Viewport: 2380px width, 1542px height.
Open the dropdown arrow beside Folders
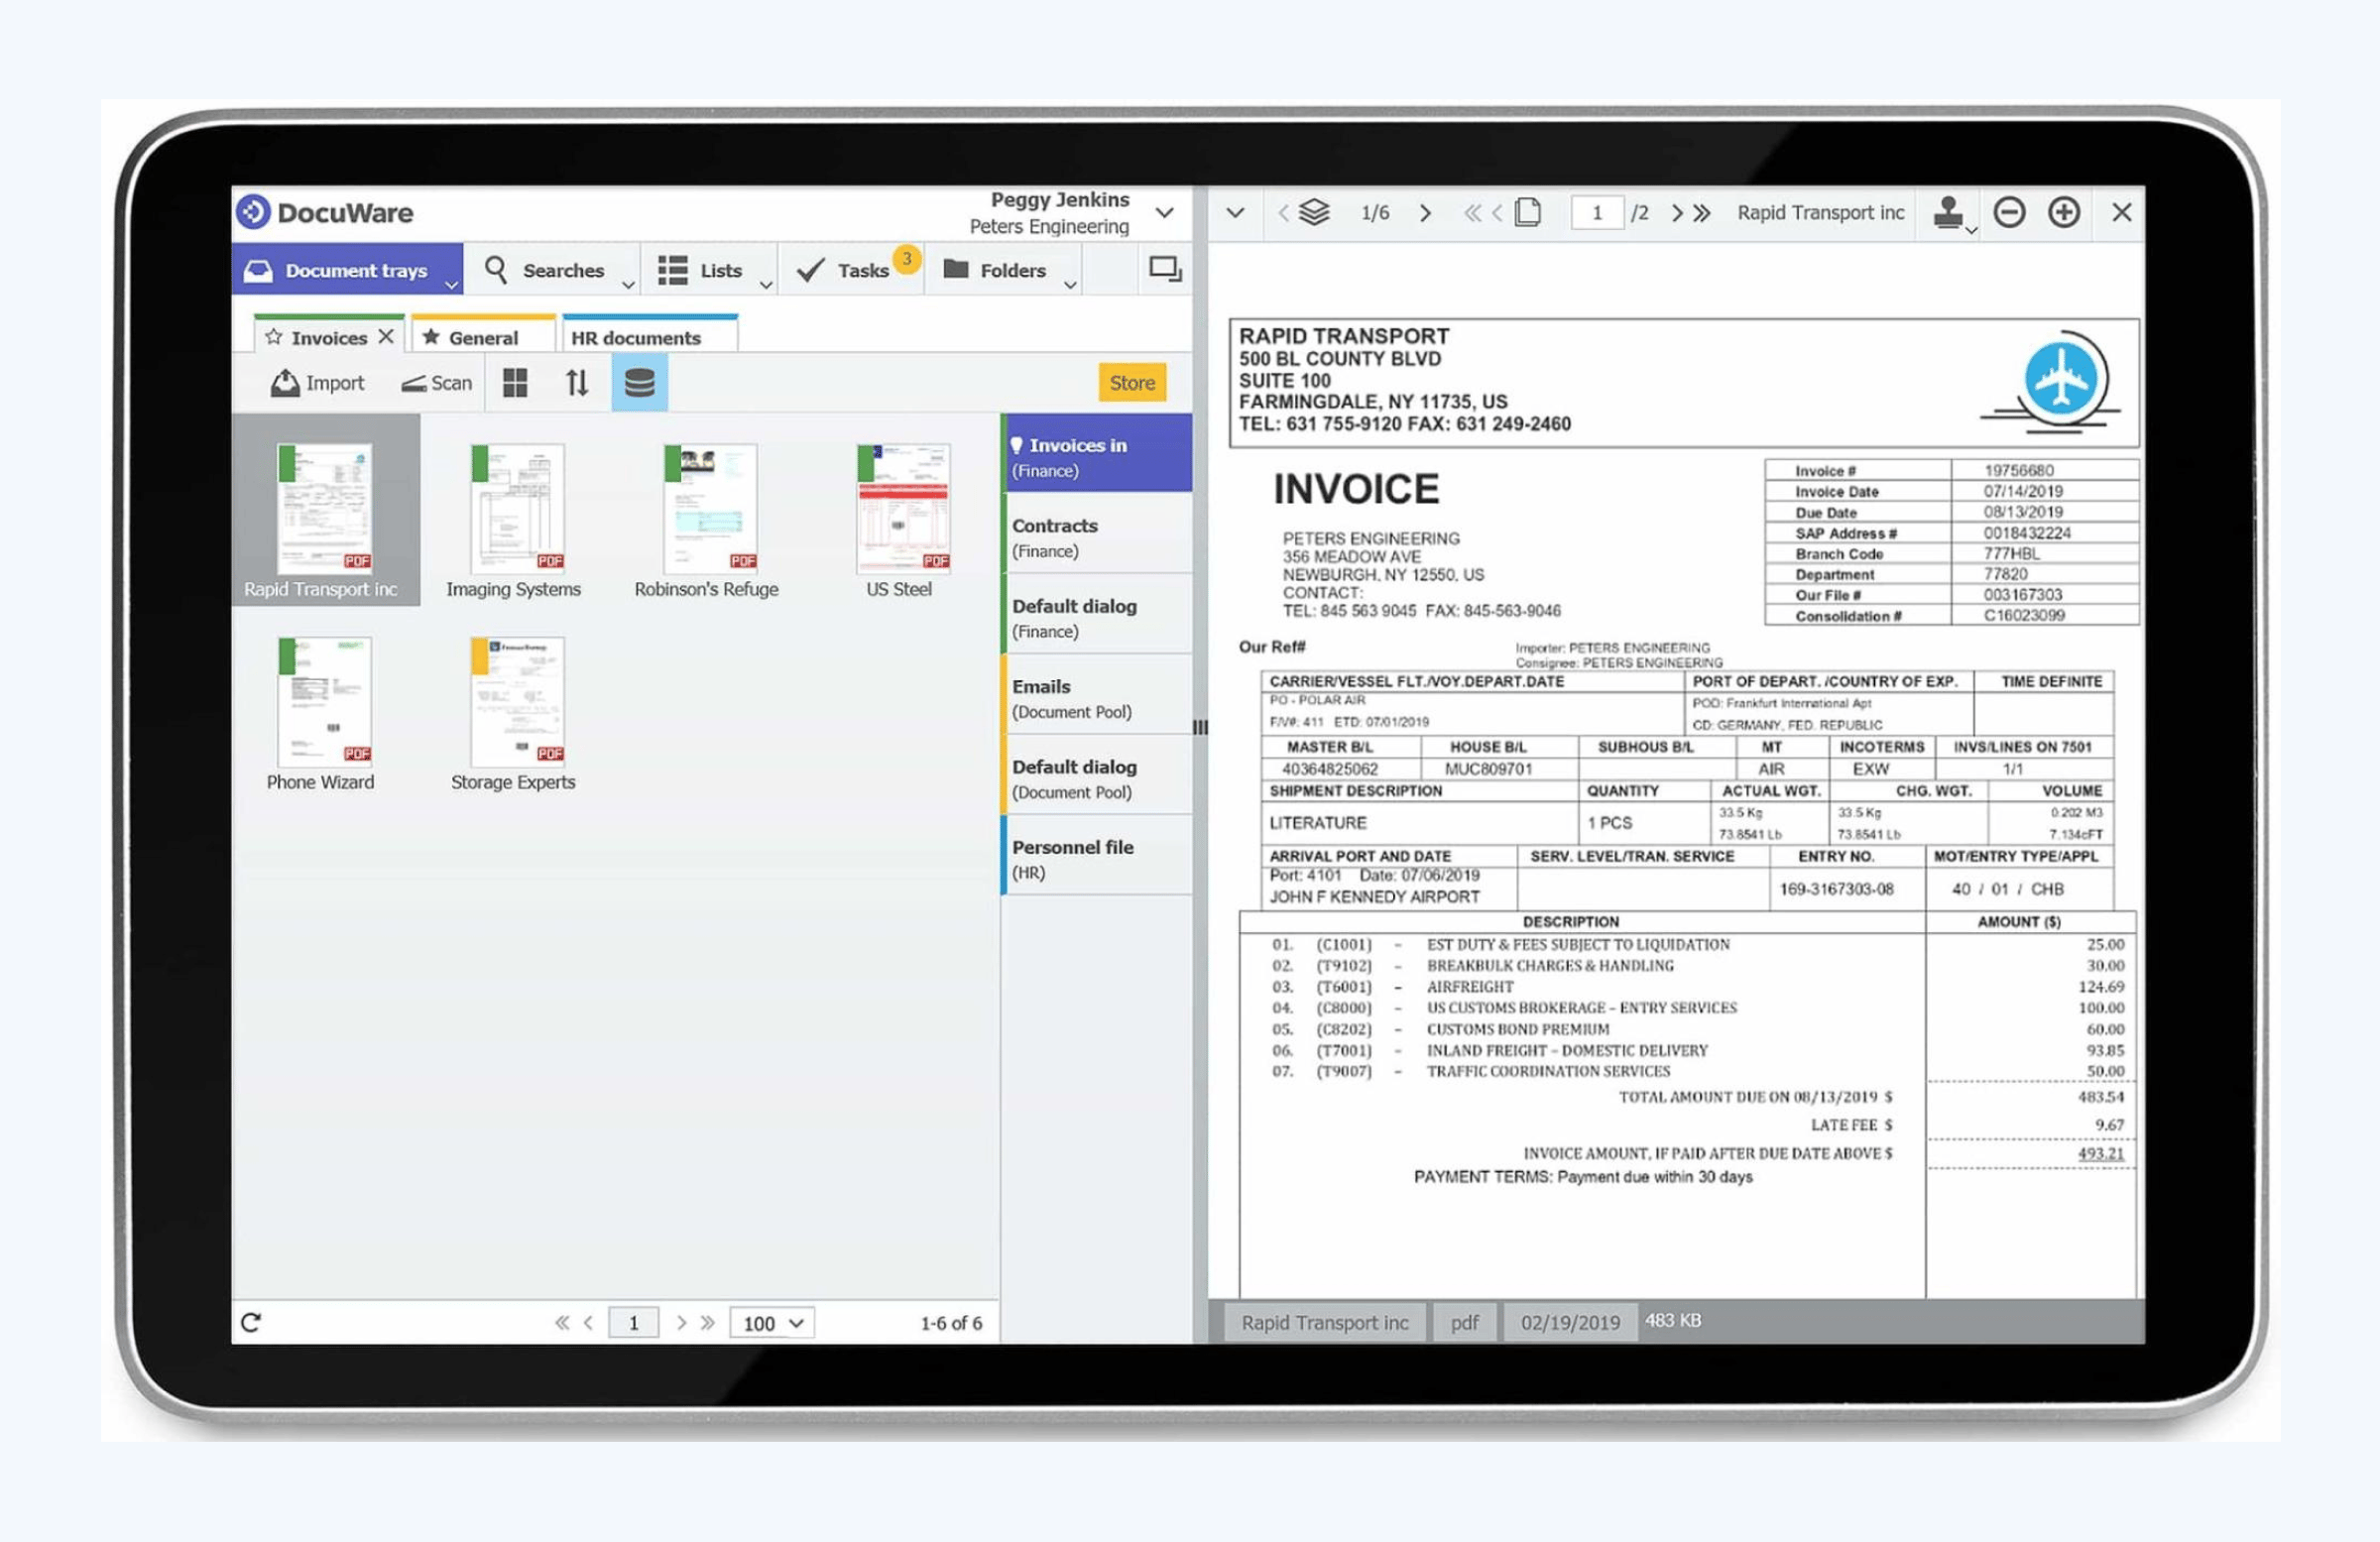pyautogui.click(x=1070, y=285)
